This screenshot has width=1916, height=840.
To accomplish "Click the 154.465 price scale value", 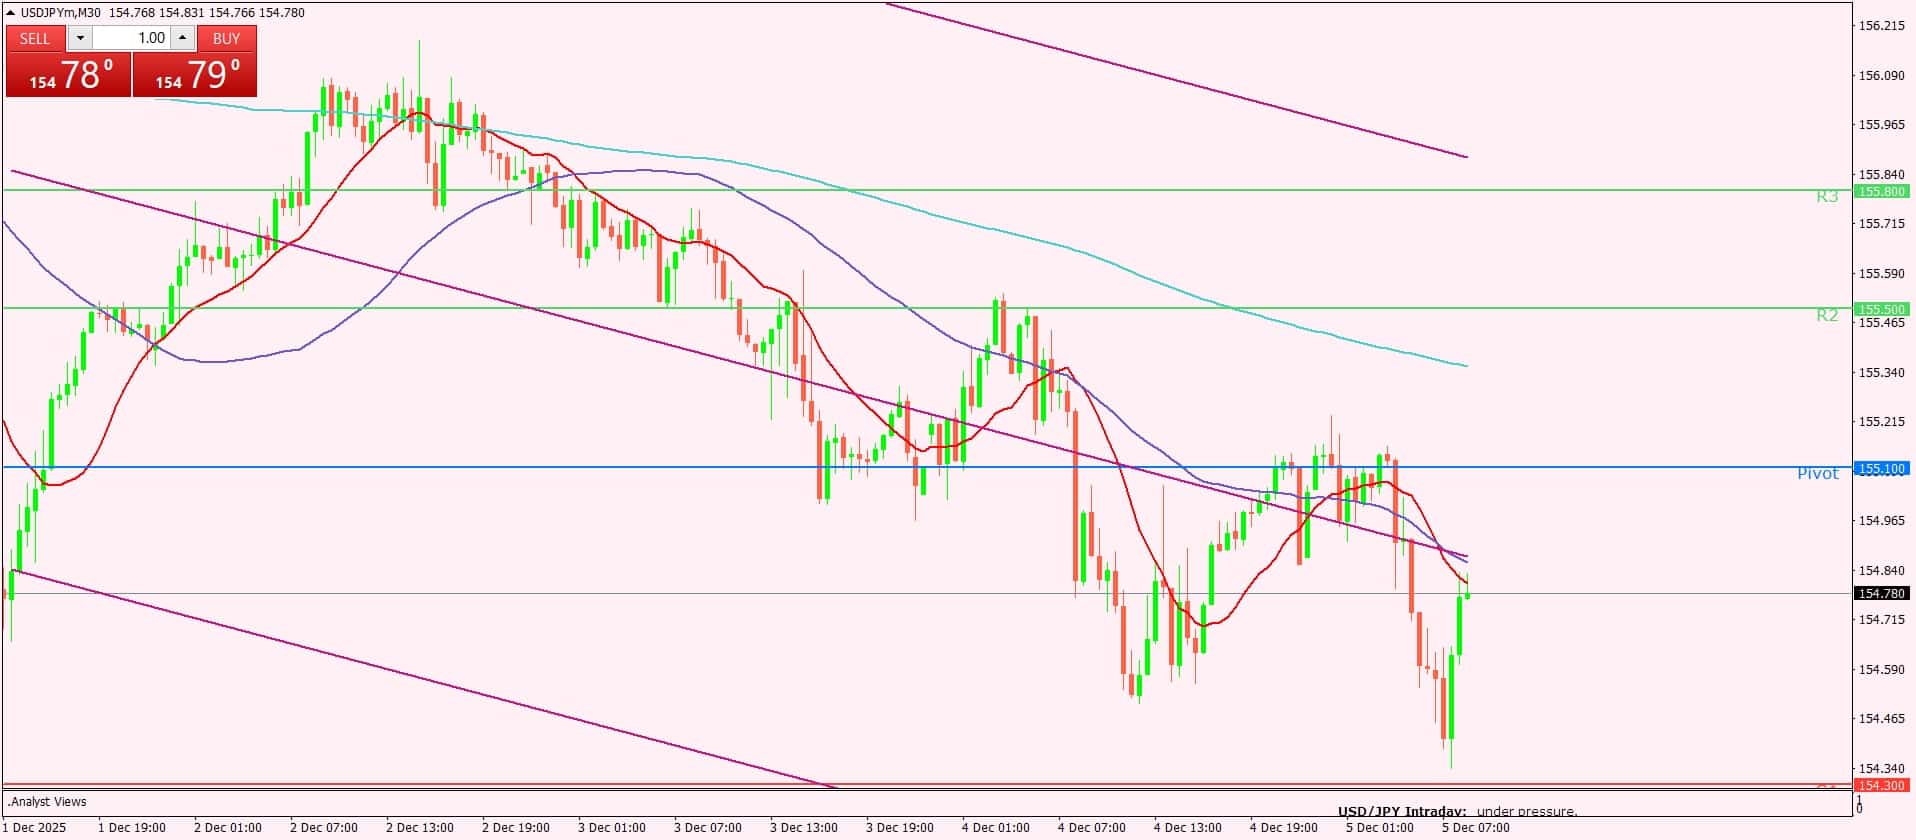I will (1881, 719).
